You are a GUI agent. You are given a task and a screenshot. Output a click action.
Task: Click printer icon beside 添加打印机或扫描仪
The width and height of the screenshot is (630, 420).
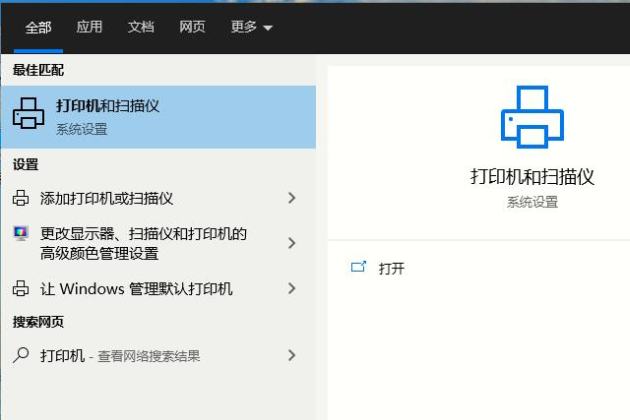click(20, 198)
